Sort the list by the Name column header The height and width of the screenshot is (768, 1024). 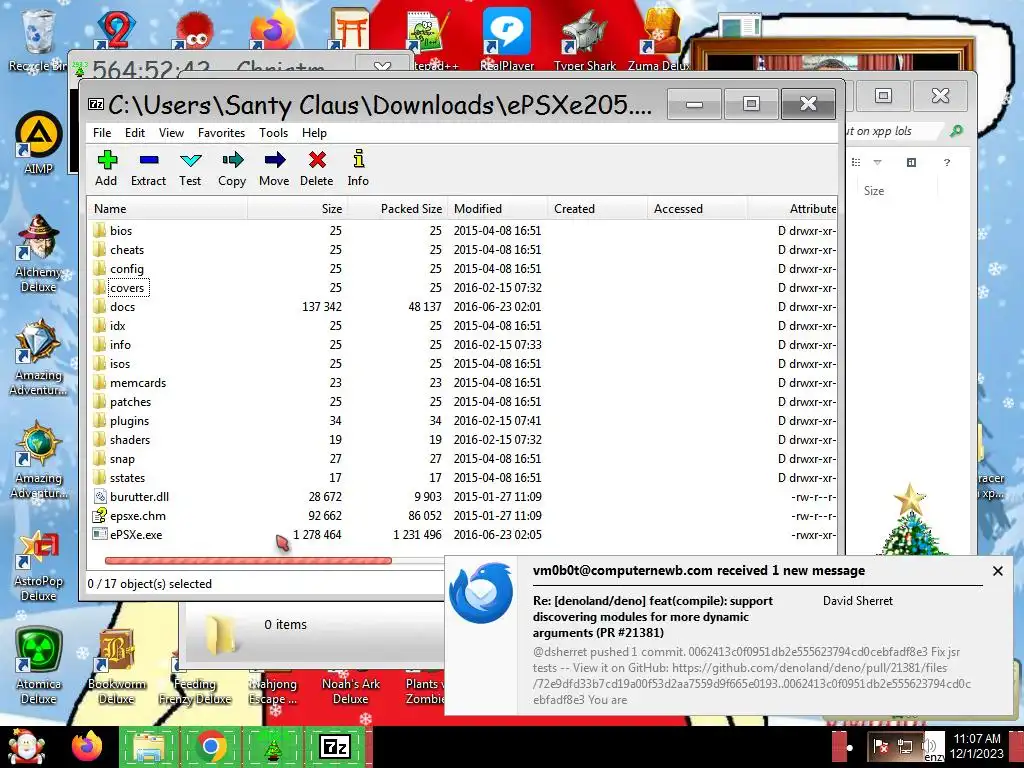(167, 209)
